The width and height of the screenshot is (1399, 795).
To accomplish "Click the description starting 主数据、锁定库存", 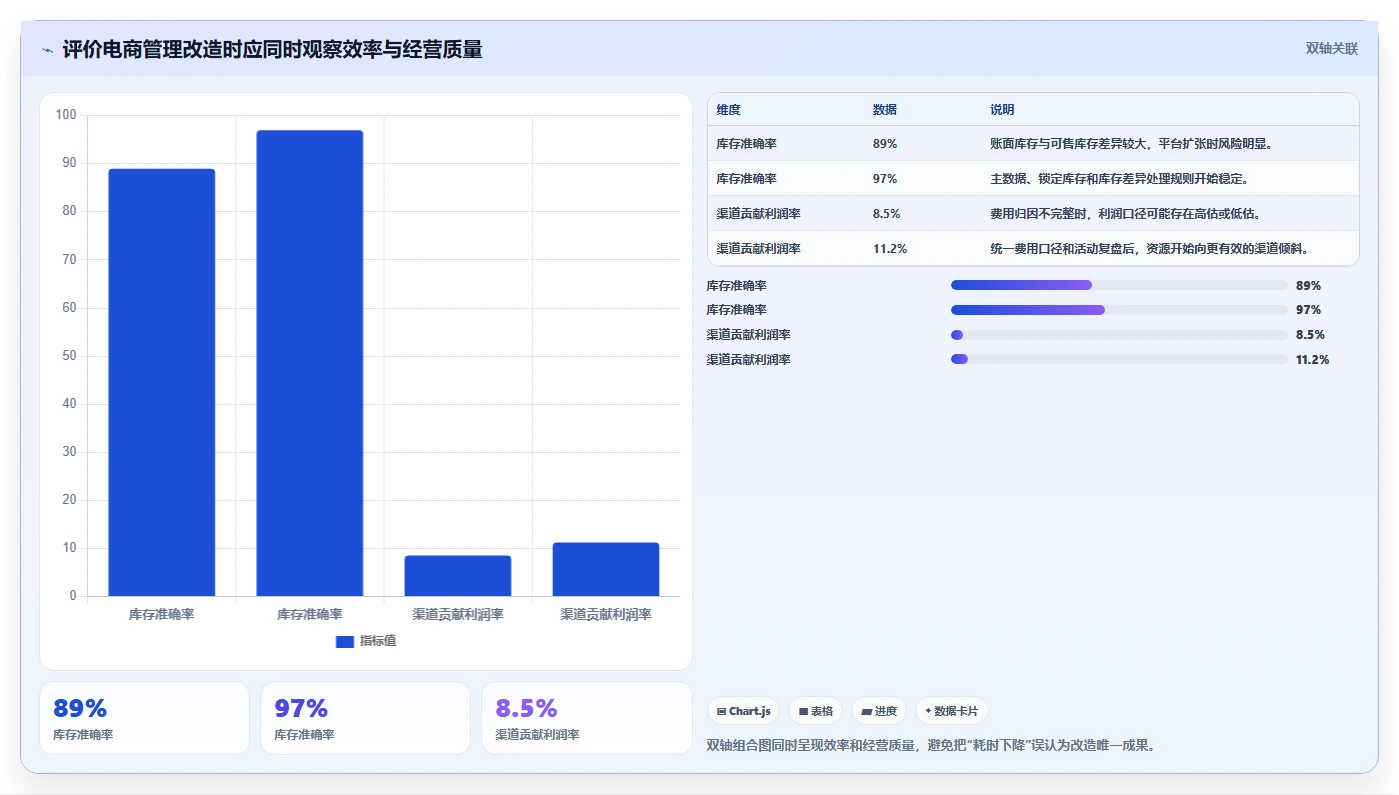I will tap(1119, 179).
